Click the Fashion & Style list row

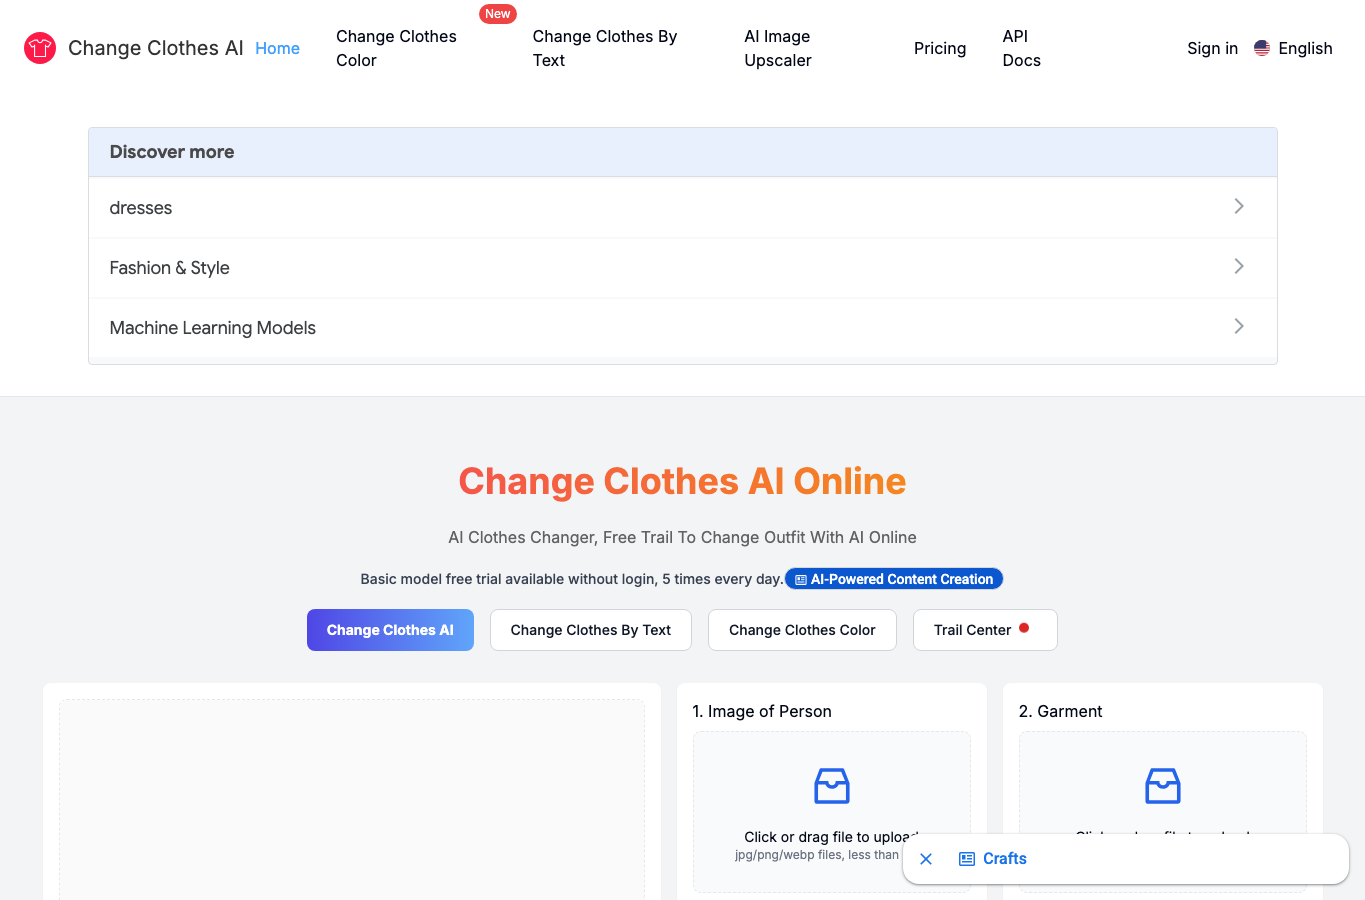tap(683, 267)
